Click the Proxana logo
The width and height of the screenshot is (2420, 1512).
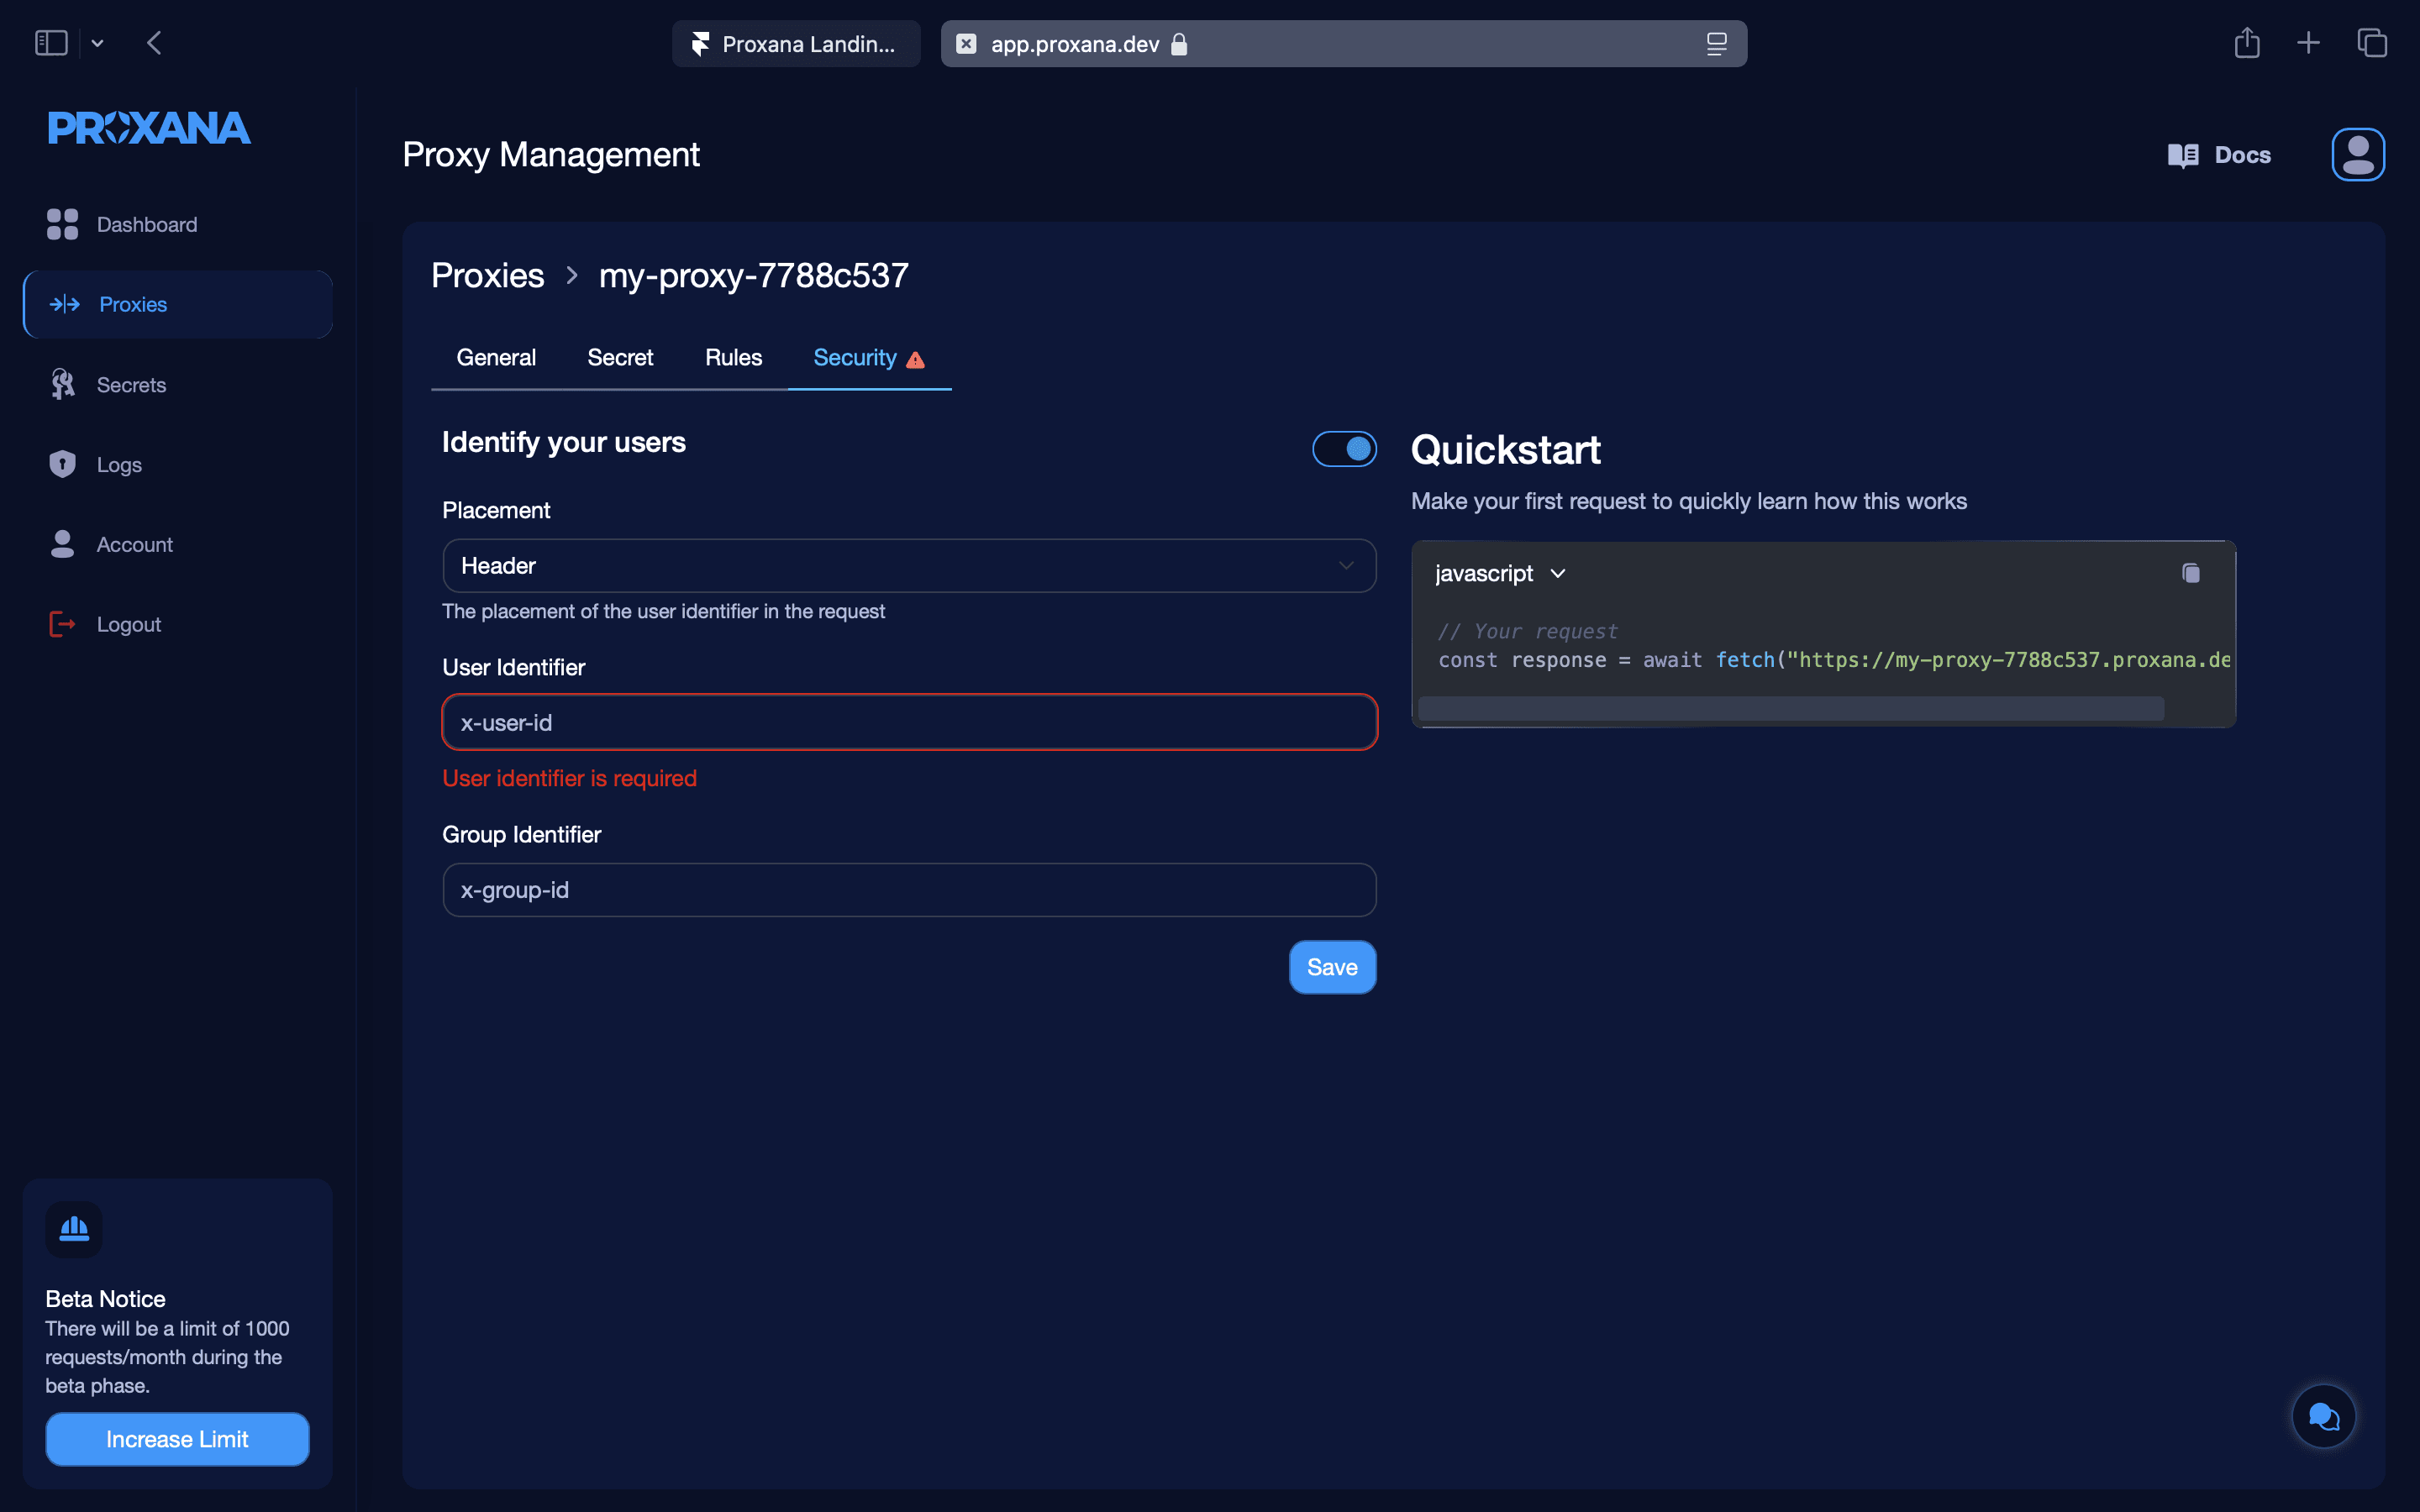pos(149,128)
